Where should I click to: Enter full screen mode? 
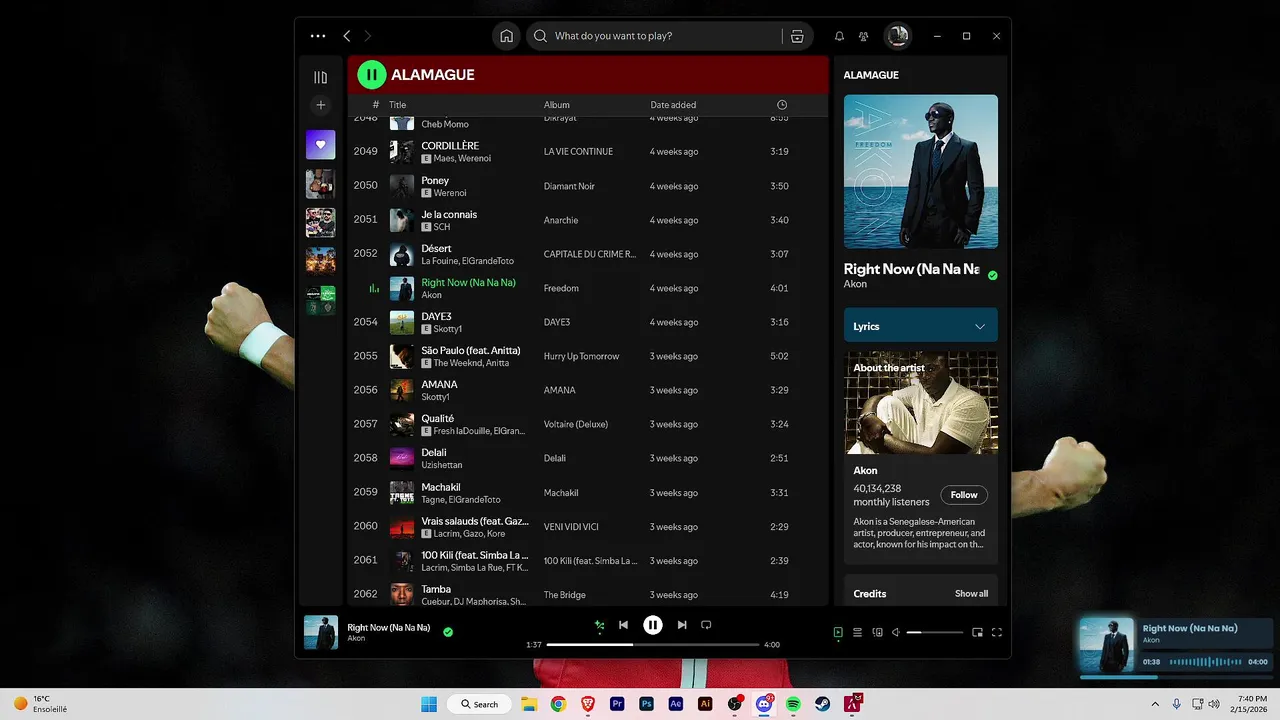tap(996, 632)
